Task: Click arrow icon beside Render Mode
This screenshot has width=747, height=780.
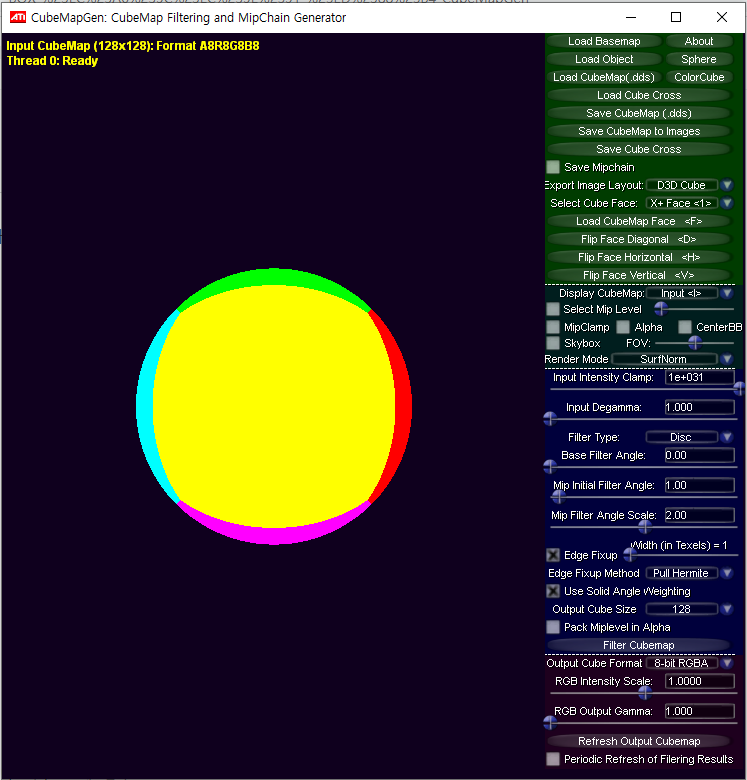Action: tap(727, 359)
